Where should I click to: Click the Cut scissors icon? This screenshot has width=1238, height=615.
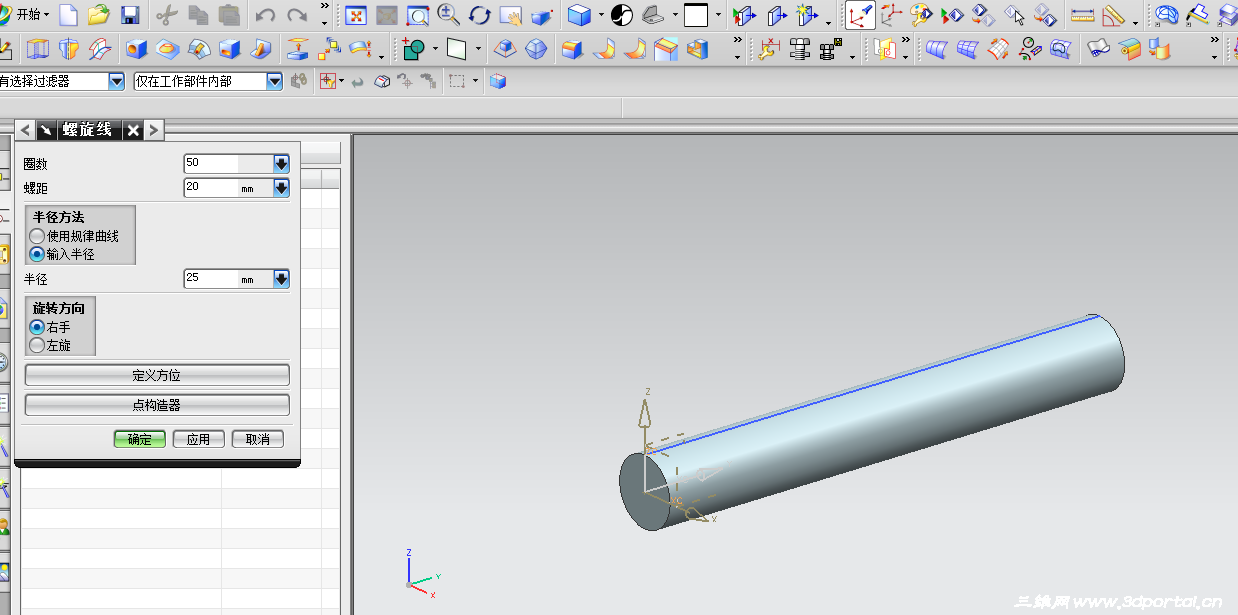pos(167,15)
